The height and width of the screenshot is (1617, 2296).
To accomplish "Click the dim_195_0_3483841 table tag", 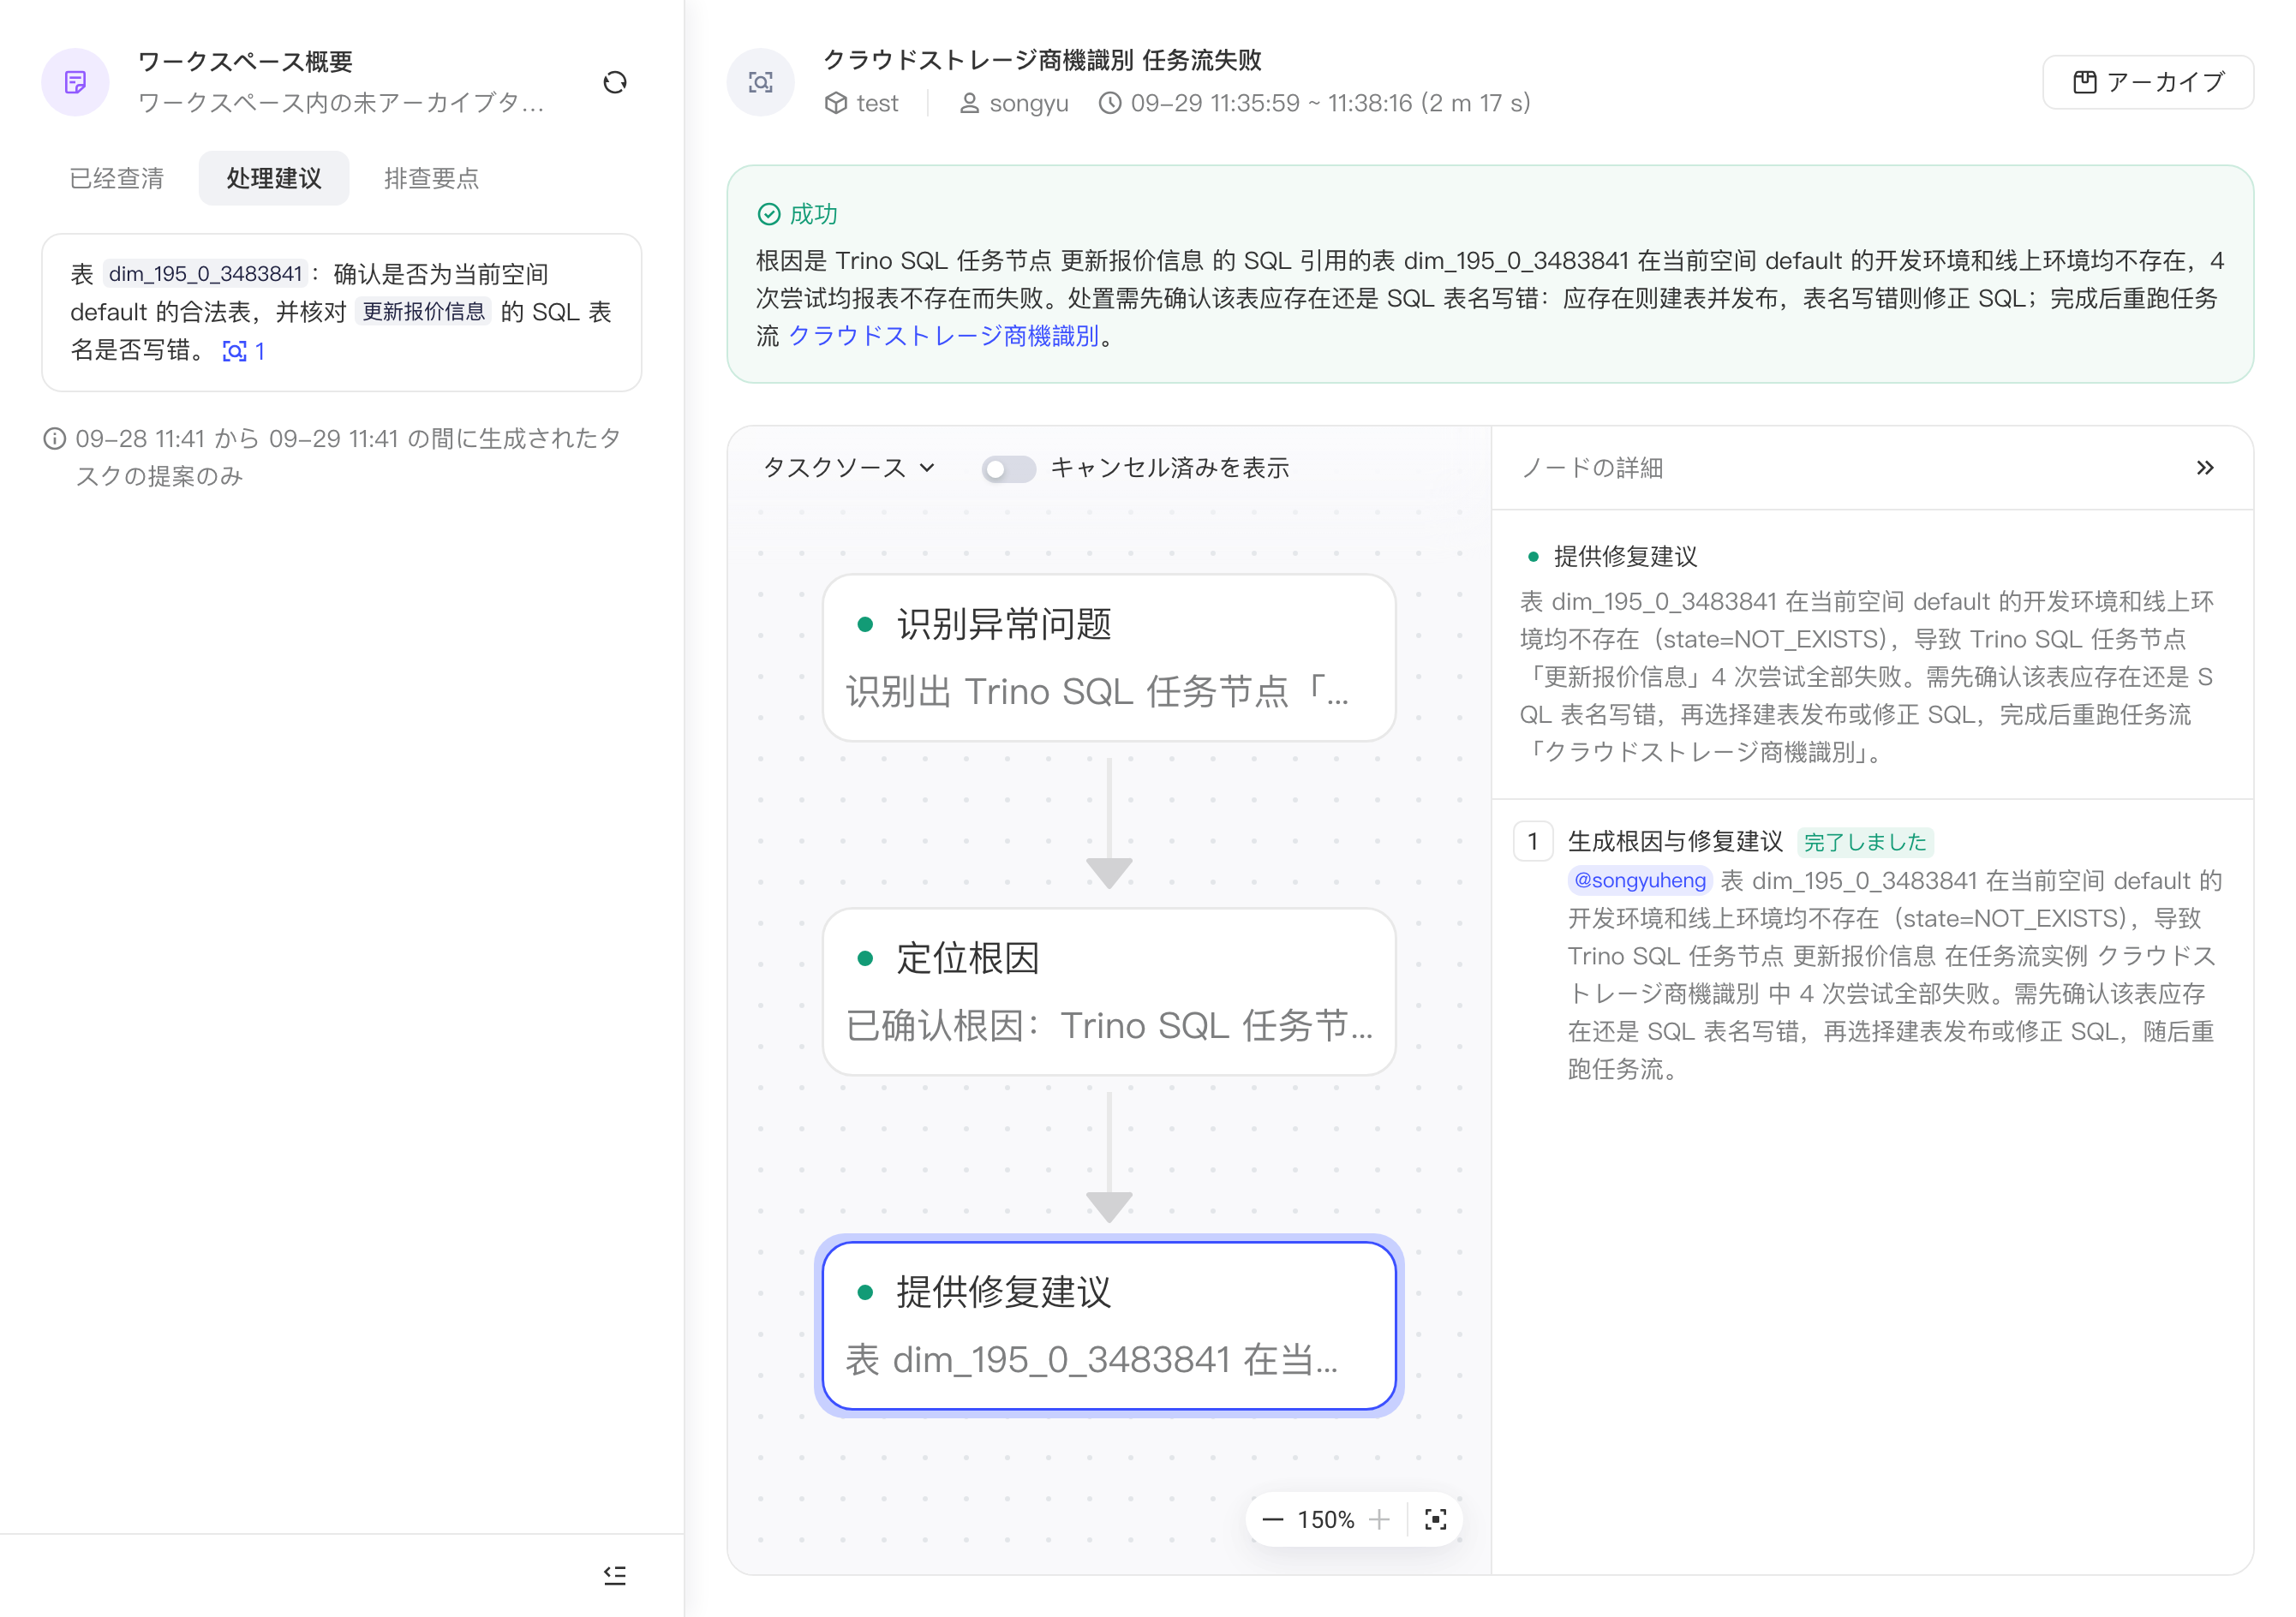I will pos(205,274).
